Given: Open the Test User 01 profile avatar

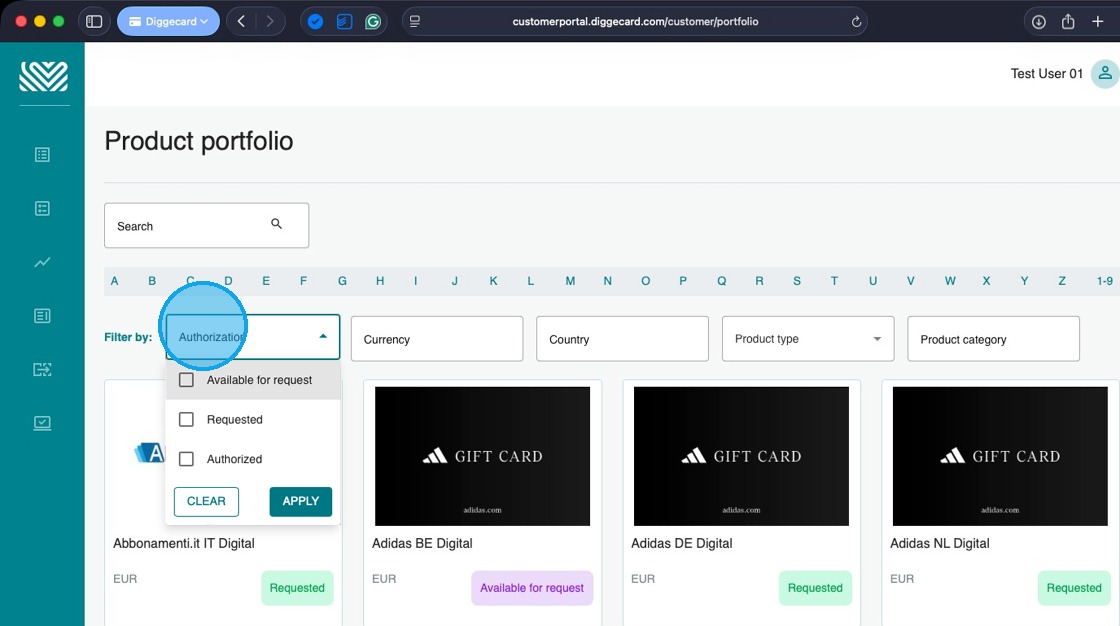Looking at the screenshot, I should click(1104, 73).
